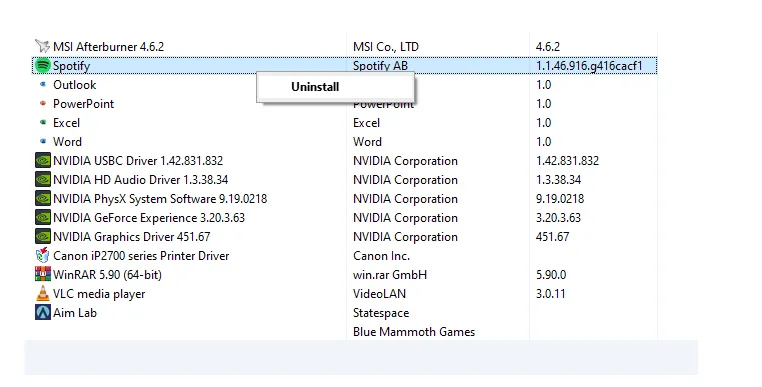Click the Outlook row's small blue icon

(43, 84)
